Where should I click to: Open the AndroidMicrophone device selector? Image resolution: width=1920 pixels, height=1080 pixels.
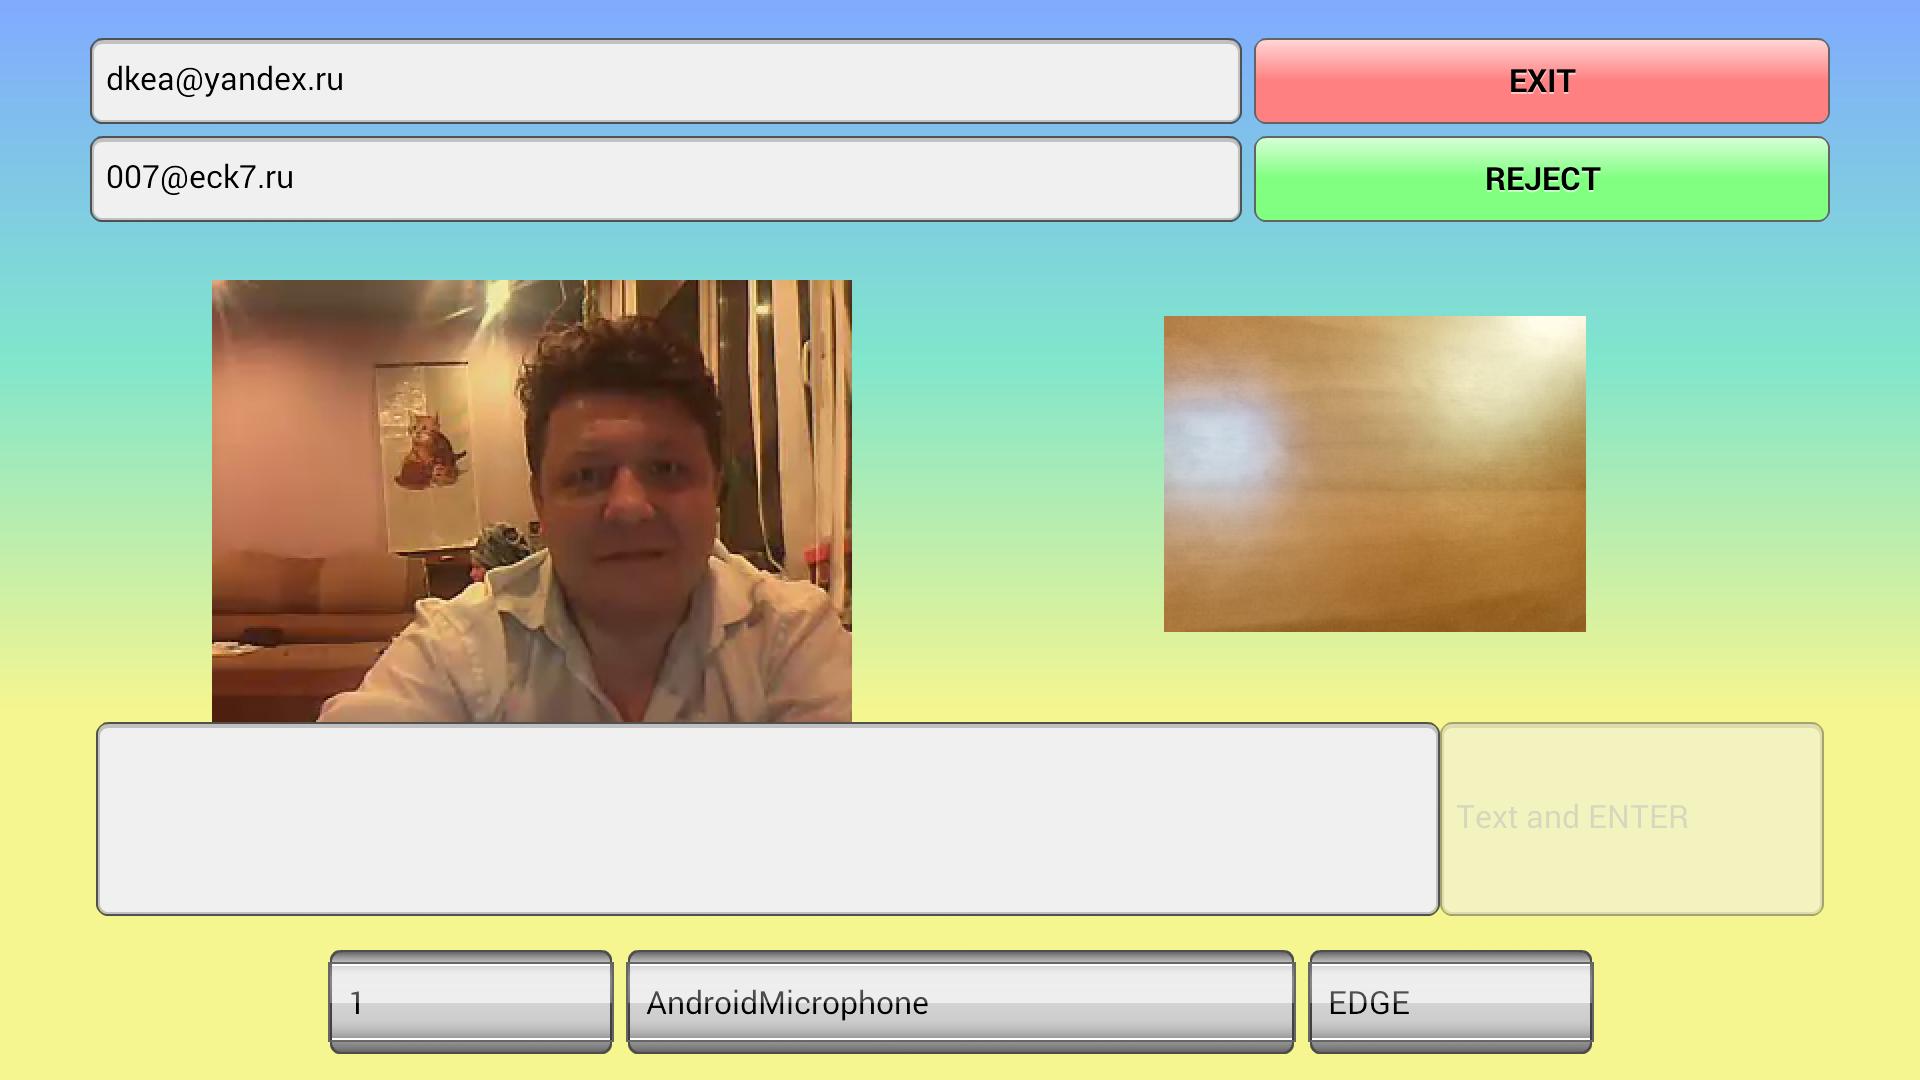point(959,1003)
